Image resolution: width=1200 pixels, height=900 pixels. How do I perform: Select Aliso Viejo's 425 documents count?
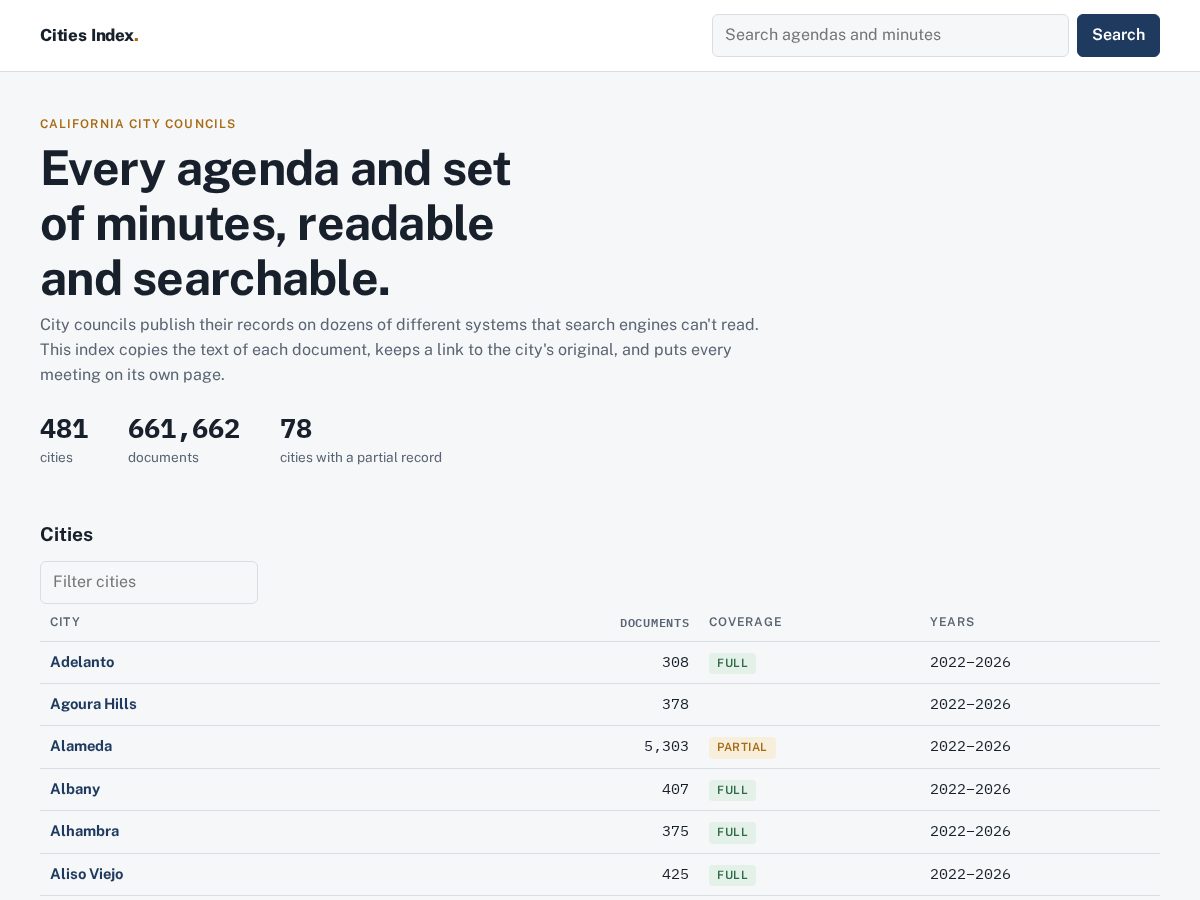pos(675,874)
